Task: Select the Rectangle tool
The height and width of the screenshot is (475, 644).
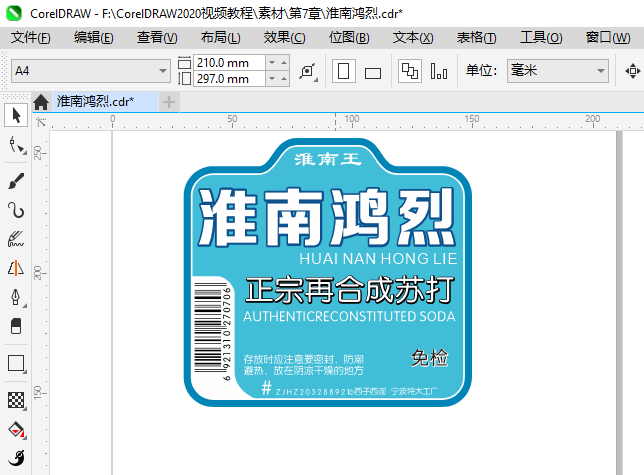Action: [x=16, y=363]
